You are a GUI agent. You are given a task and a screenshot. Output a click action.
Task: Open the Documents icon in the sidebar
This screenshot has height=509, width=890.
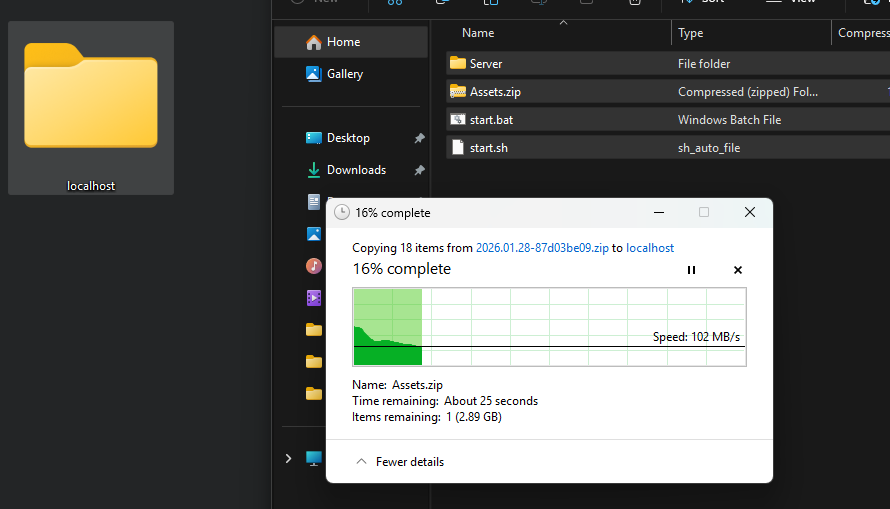[x=313, y=201]
